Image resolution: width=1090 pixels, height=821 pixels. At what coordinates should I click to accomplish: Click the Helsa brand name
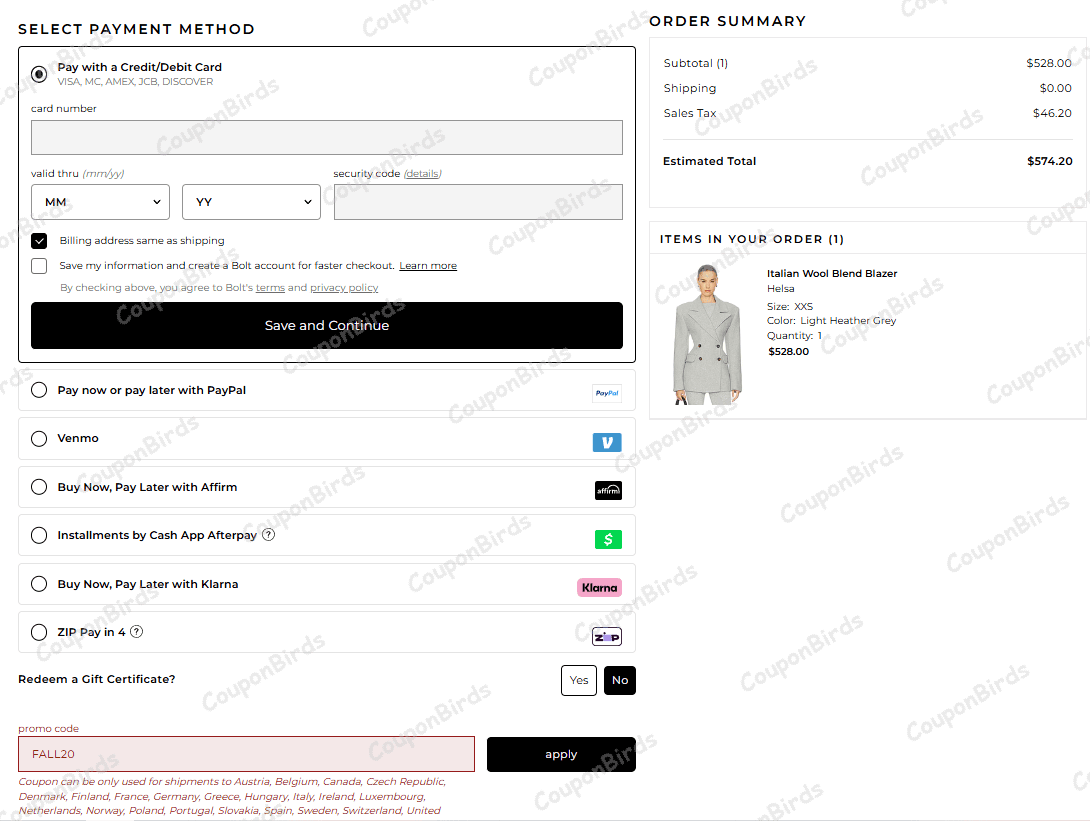[x=781, y=288]
